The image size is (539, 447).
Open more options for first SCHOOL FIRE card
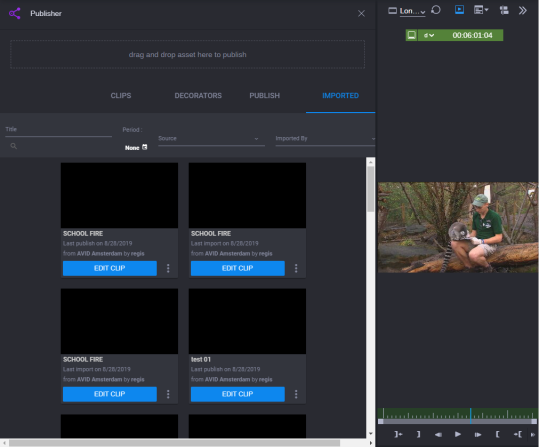click(168, 268)
